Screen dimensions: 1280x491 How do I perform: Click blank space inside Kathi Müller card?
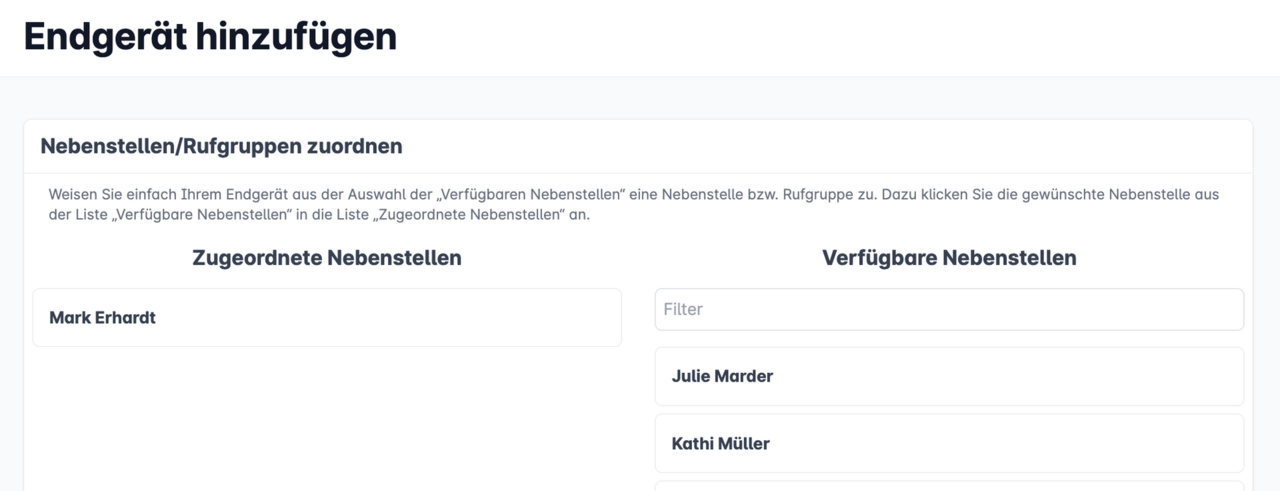tap(1000, 444)
